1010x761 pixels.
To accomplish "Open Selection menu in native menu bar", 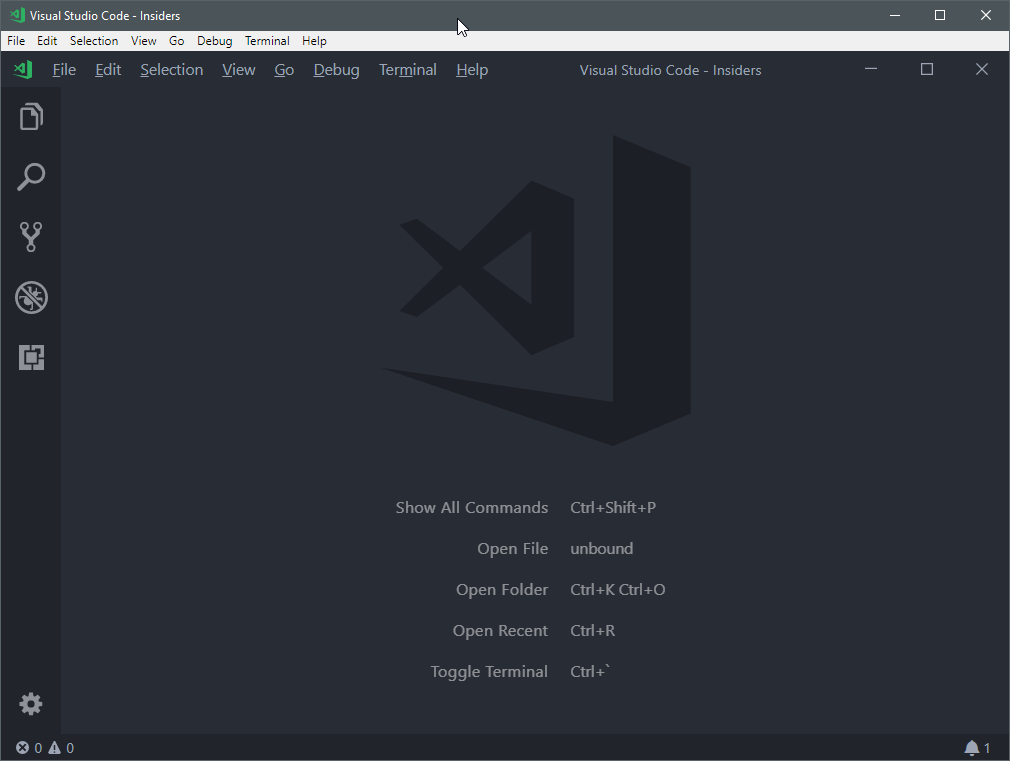I will point(94,41).
